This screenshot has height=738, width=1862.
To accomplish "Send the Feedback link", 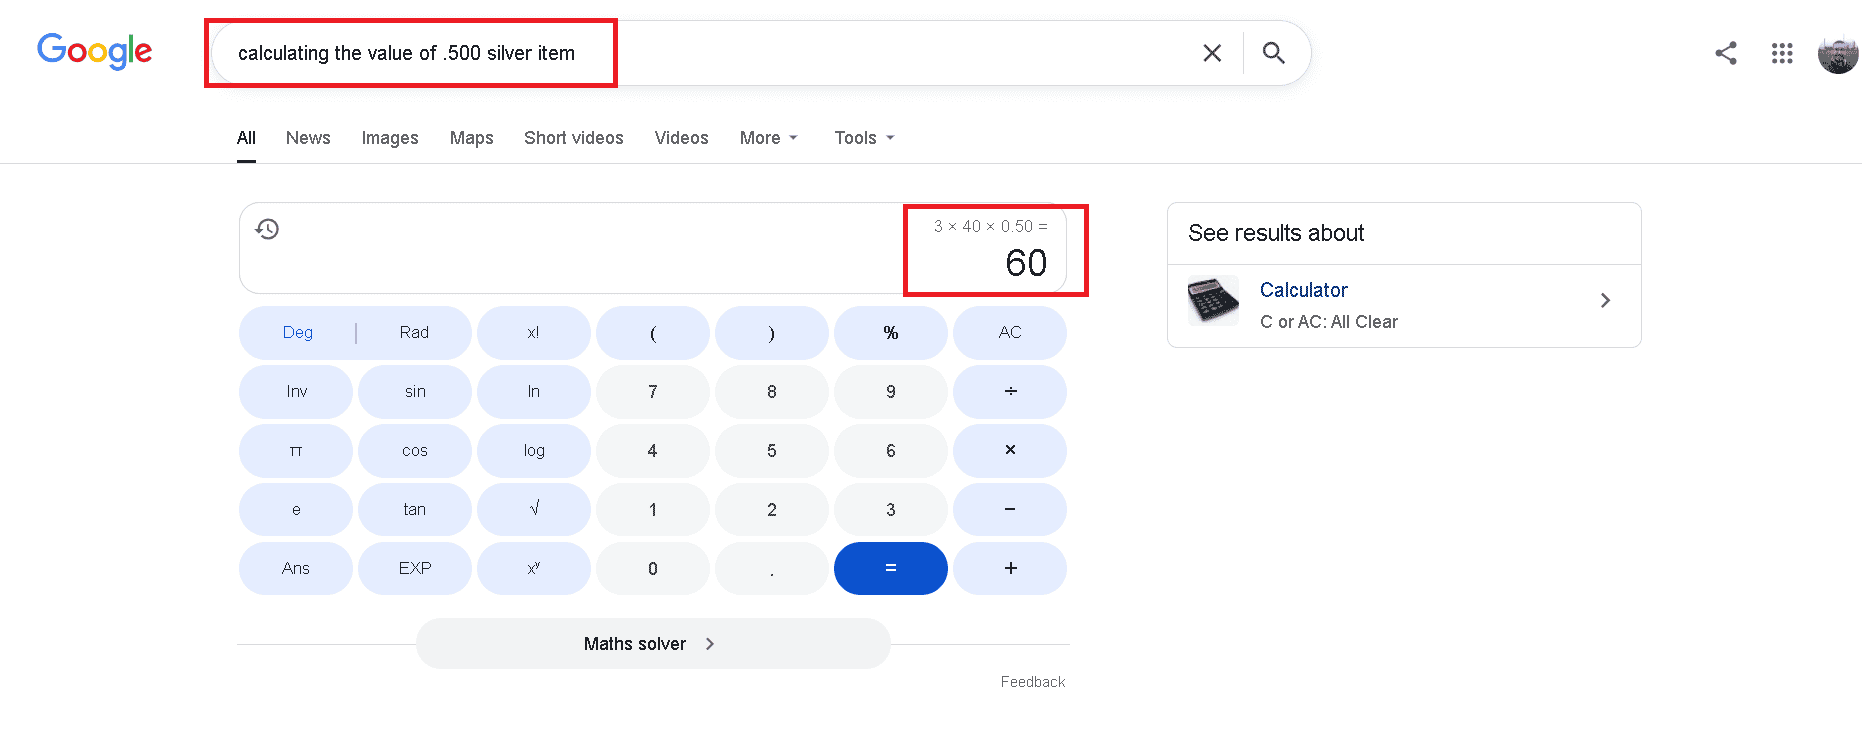I will click(x=1032, y=681).
